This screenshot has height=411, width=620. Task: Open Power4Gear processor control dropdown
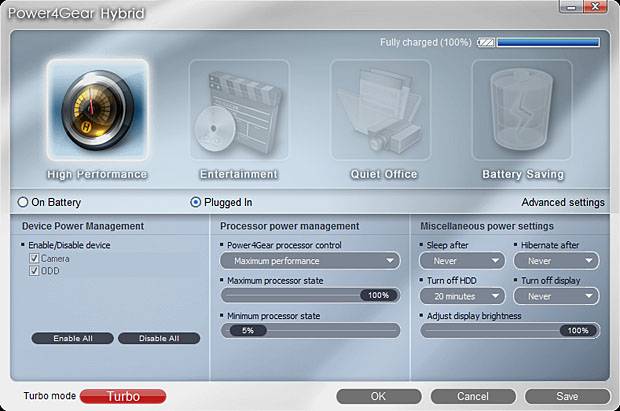[x=310, y=261]
